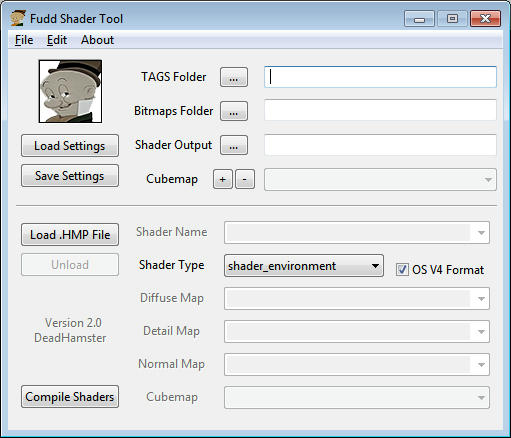Open the About menu
This screenshot has width=511, height=438.
(97, 40)
